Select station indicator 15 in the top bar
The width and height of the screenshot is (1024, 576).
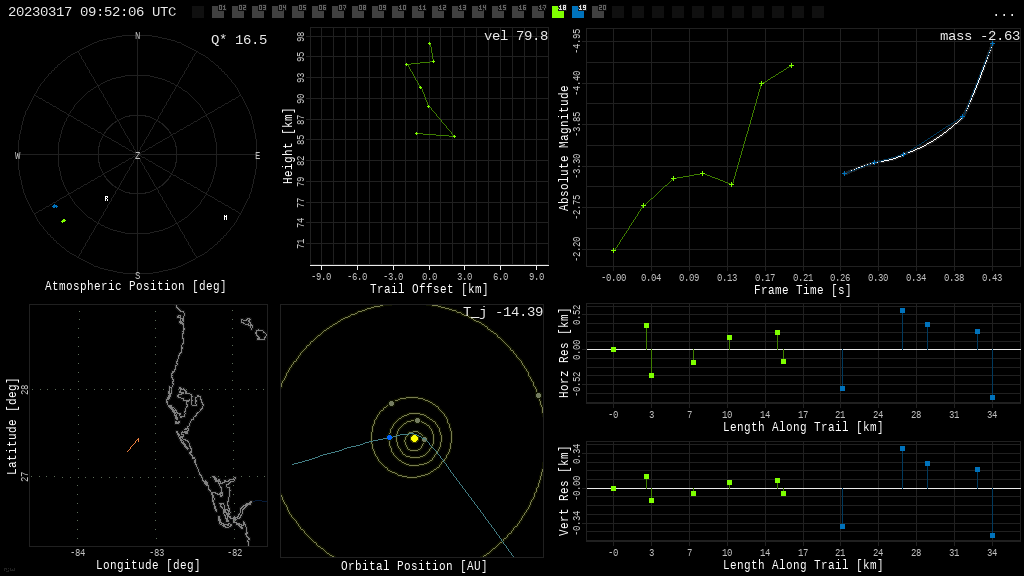click(498, 11)
